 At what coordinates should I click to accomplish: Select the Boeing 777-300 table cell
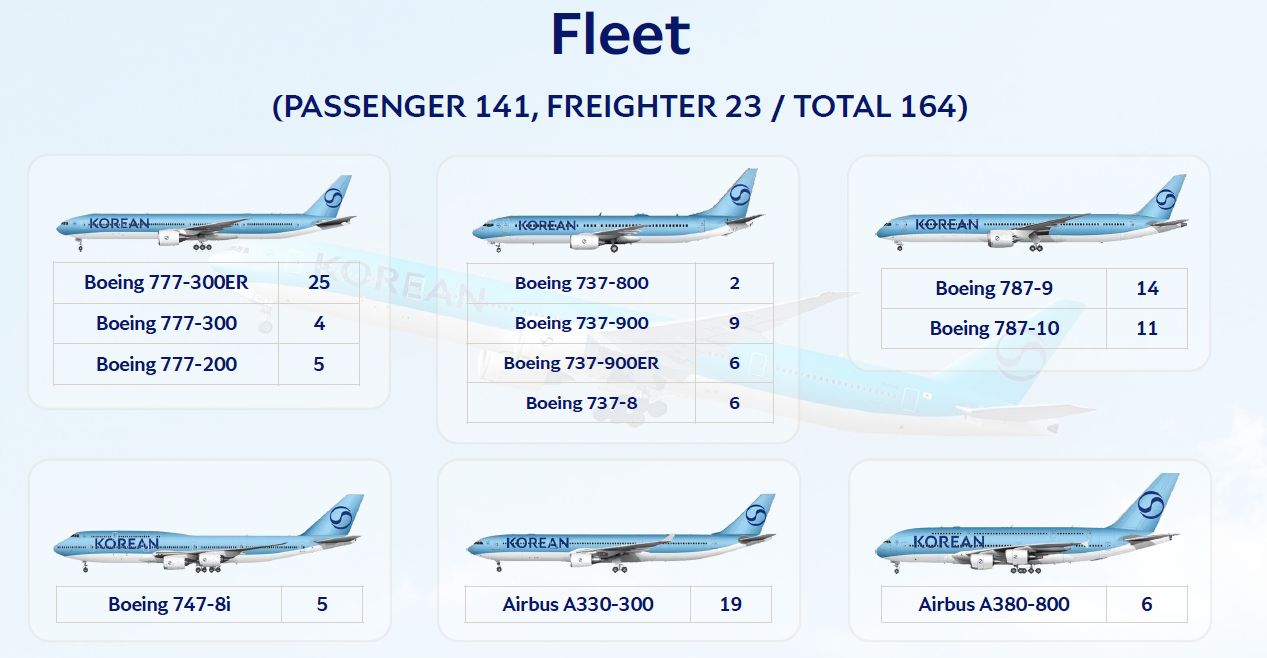pos(166,324)
